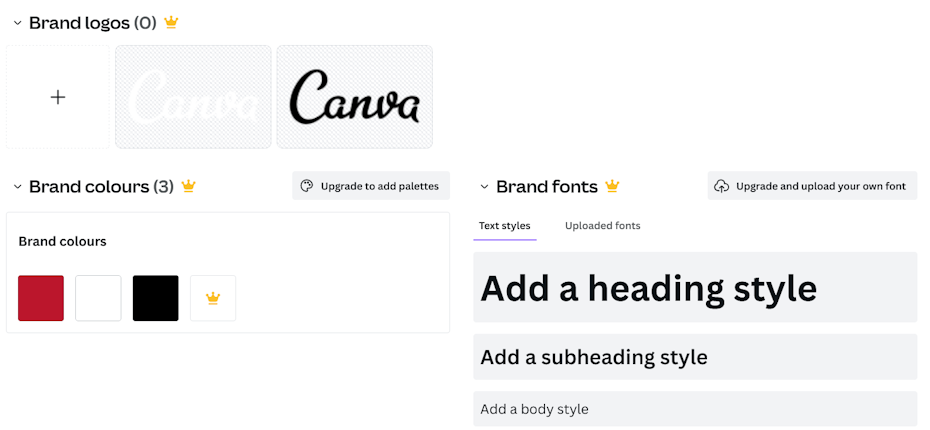Click the crown icon beside Brand fonts

pyautogui.click(x=612, y=186)
